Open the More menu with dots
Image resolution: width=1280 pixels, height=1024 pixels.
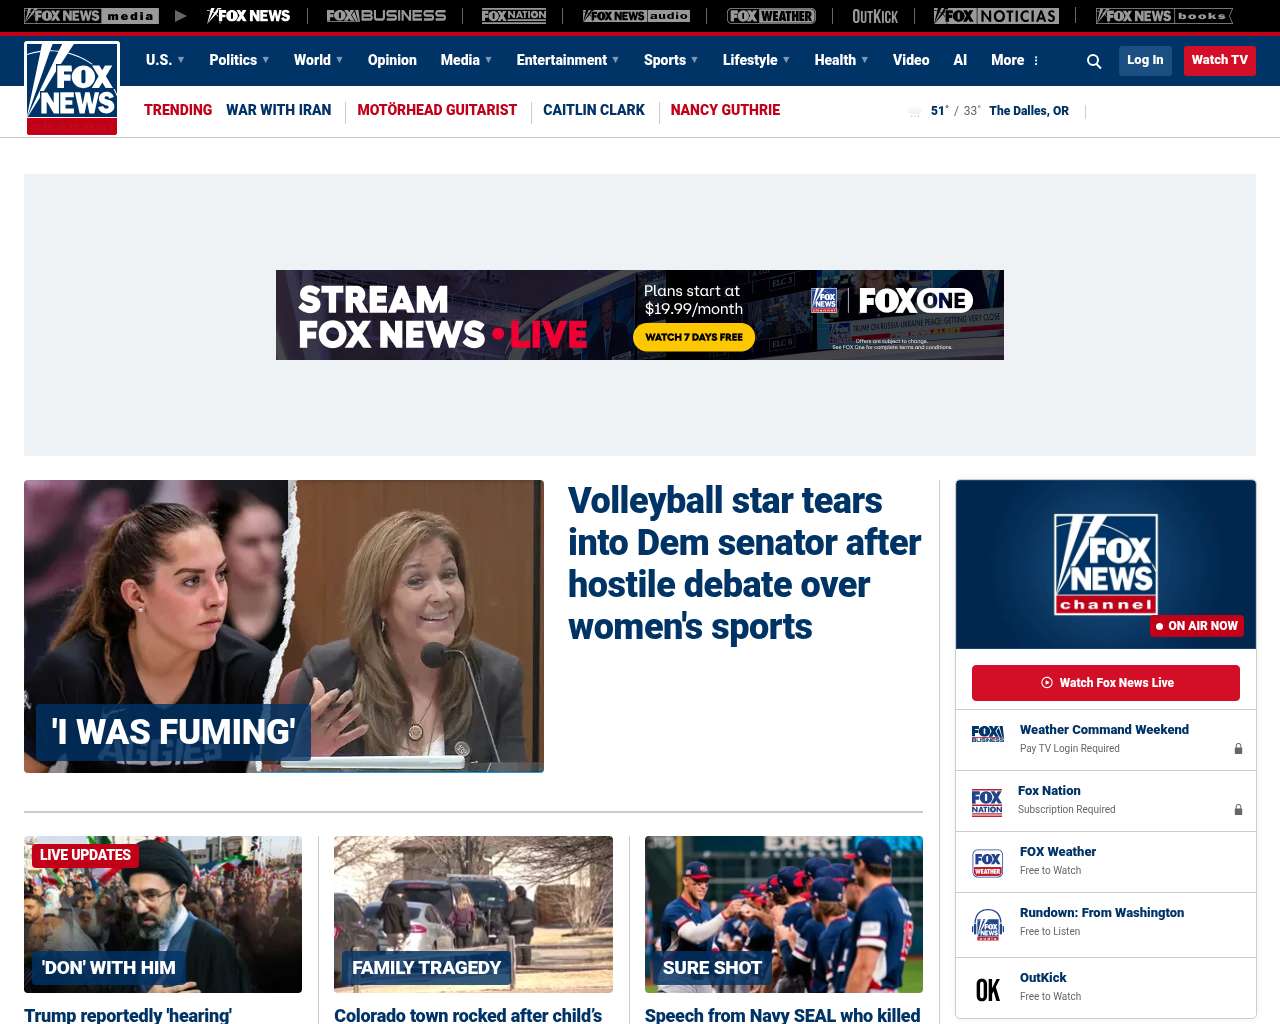[x=1015, y=60]
